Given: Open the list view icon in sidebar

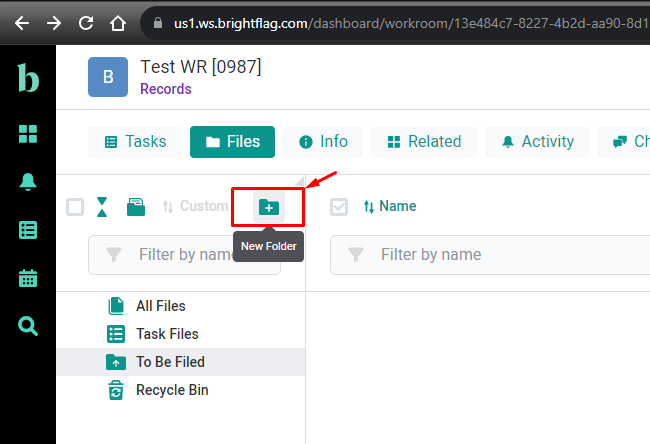Looking at the screenshot, I should point(28,230).
